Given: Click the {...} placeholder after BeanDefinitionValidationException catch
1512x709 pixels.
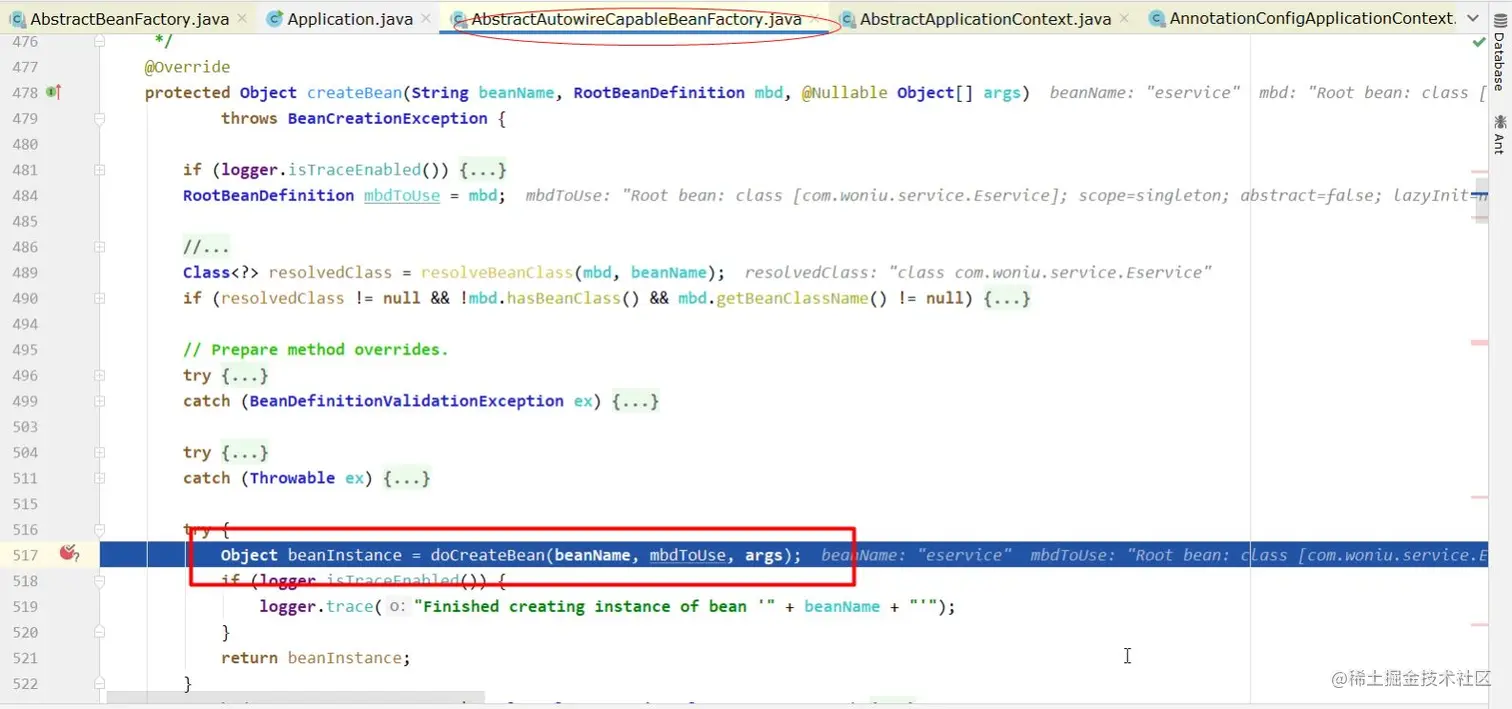Looking at the screenshot, I should pos(635,401).
